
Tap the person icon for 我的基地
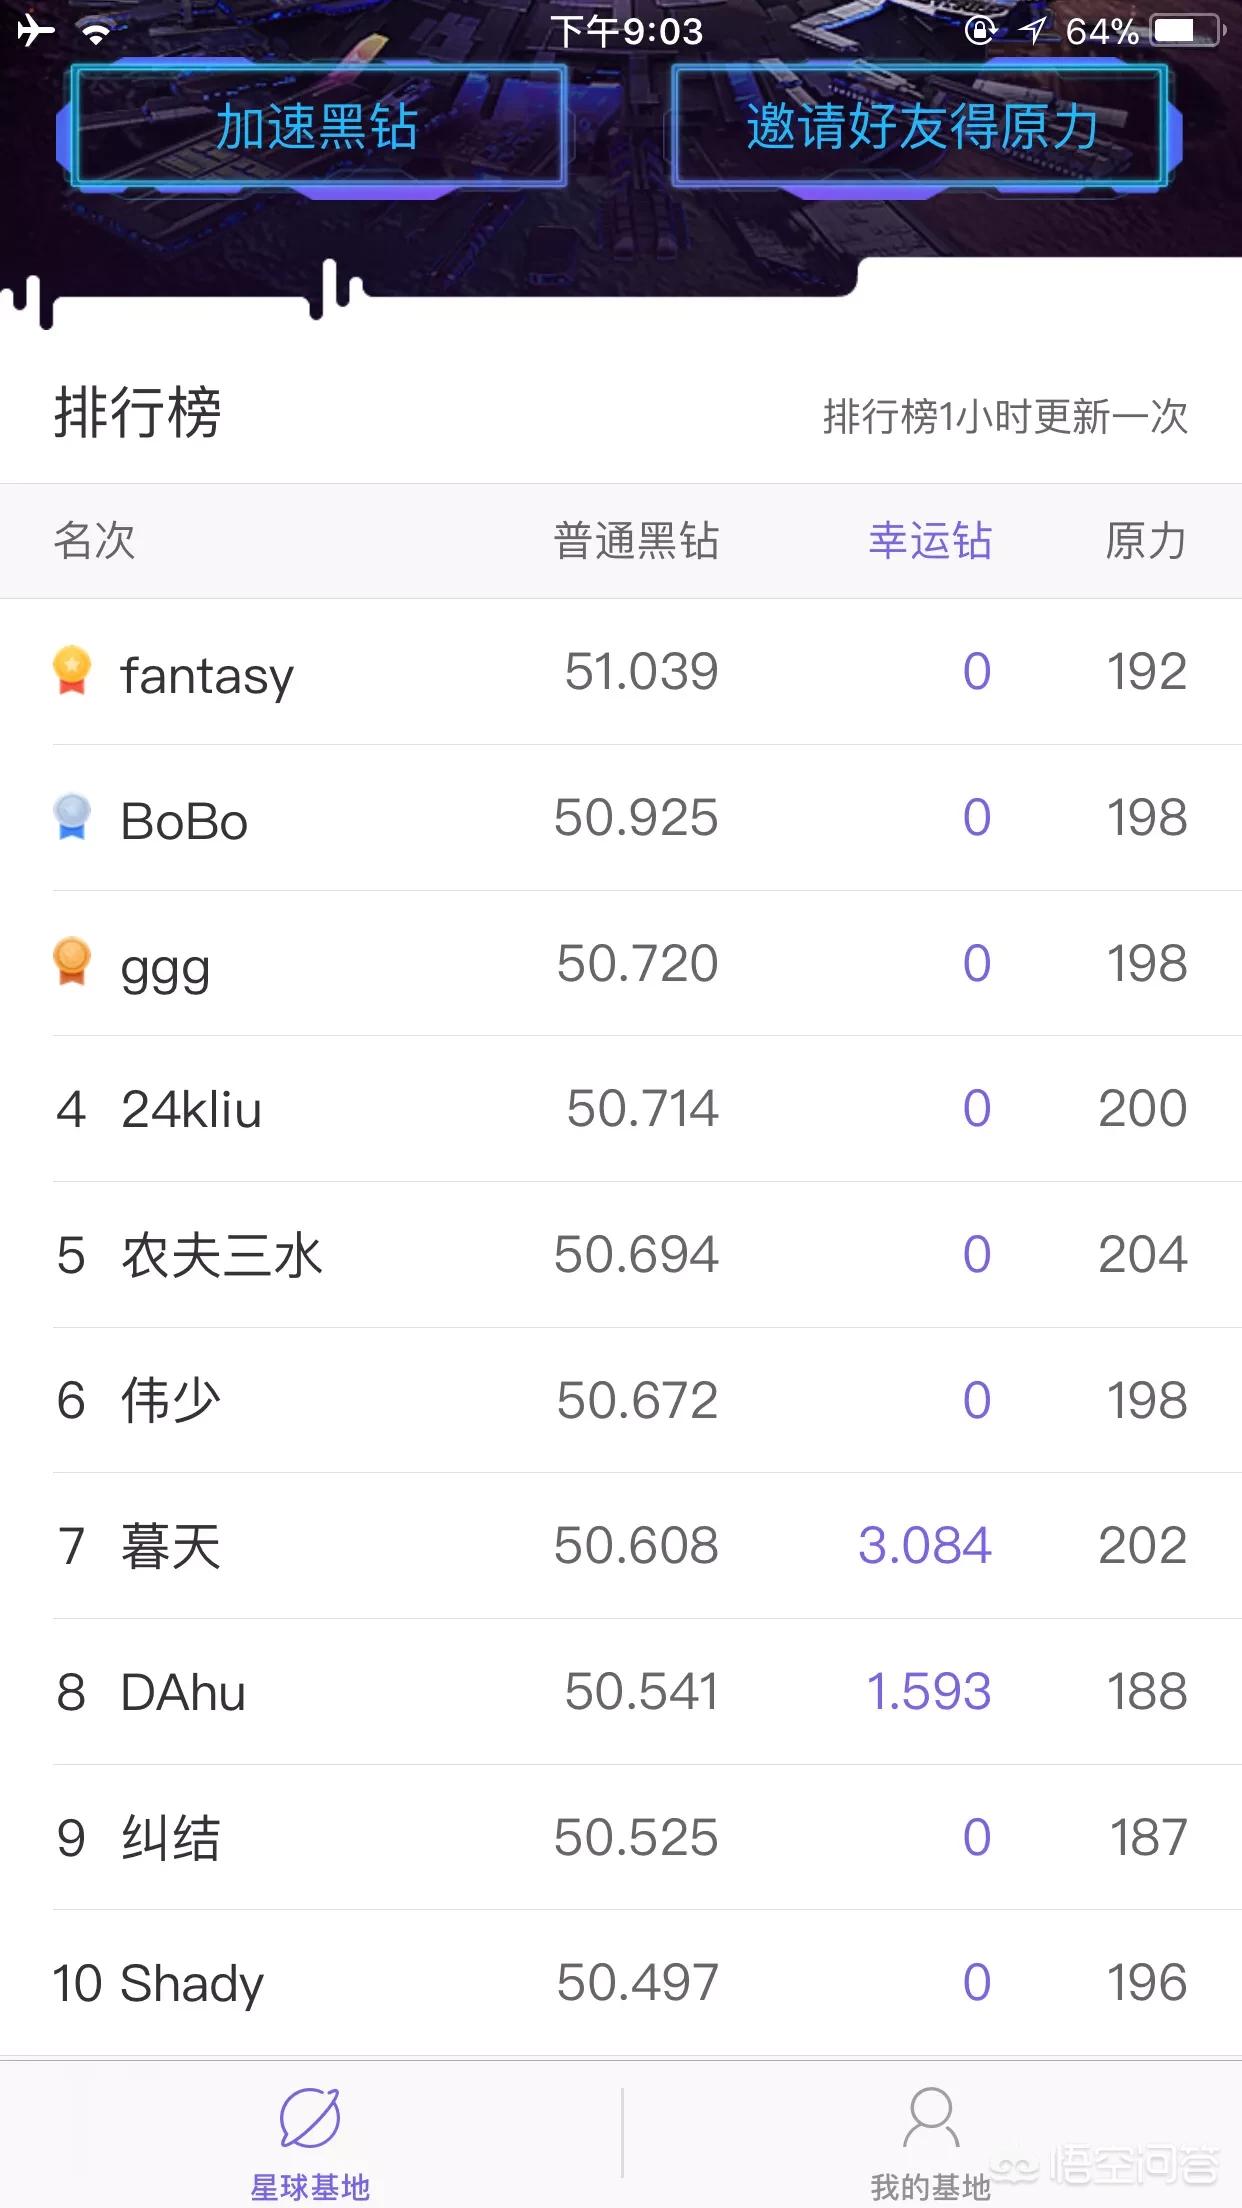(x=931, y=2117)
